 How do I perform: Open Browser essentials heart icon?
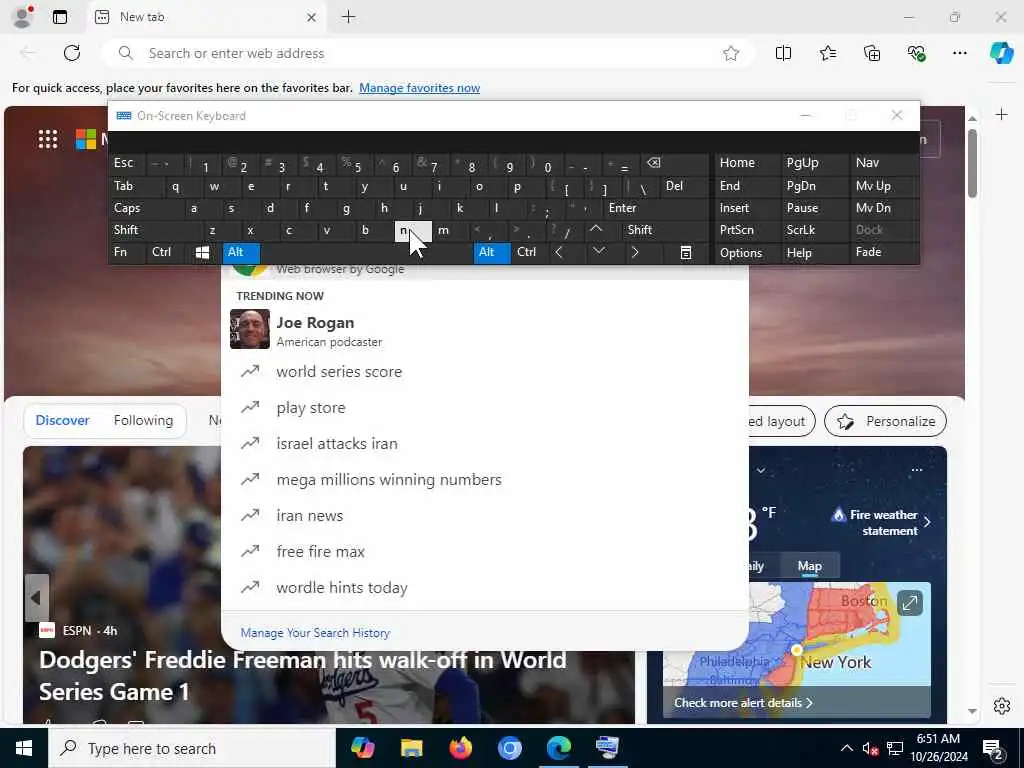click(x=916, y=54)
